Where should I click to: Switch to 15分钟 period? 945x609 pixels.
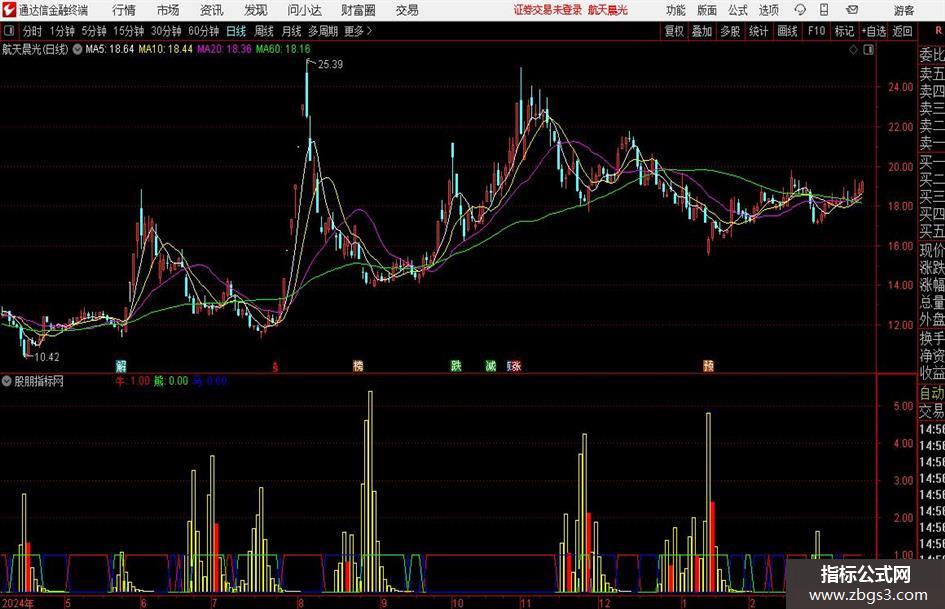129,31
